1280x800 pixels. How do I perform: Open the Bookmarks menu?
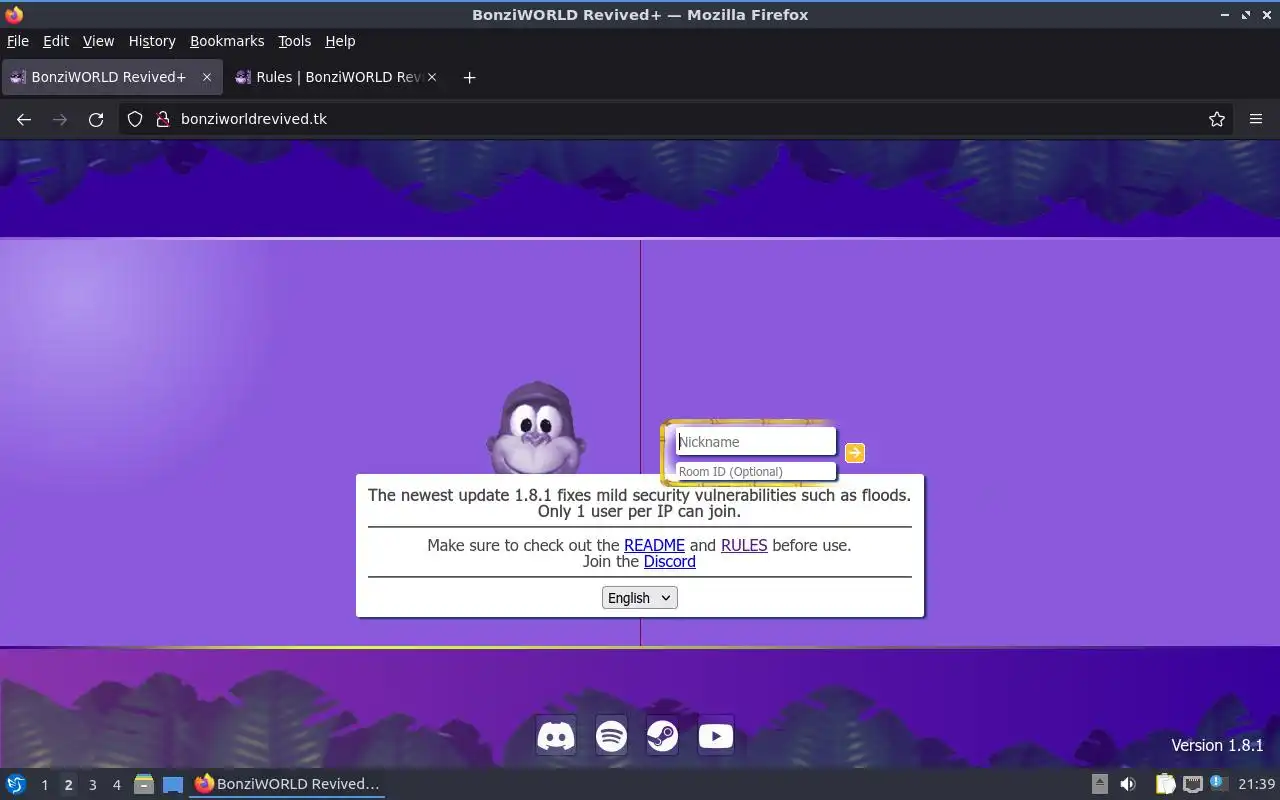(227, 41)
